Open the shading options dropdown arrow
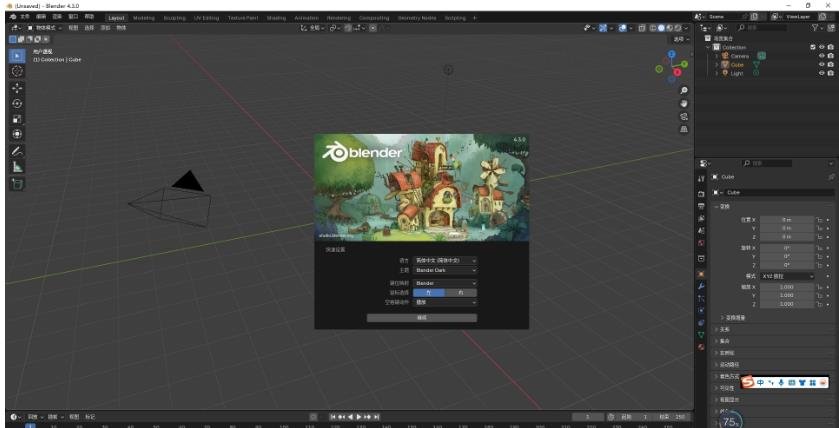The width and height of the screenshot is (839, 428). [x=687, y=28]
